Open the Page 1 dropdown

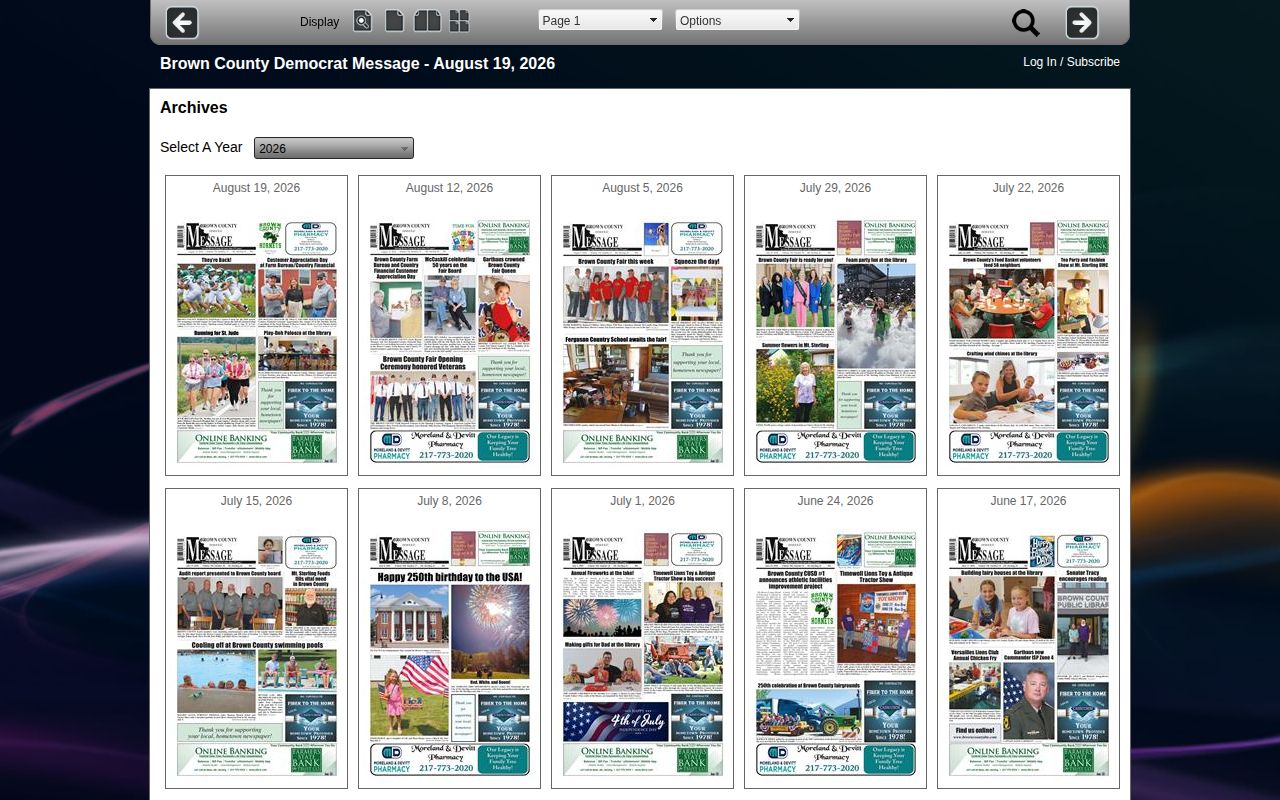click(x=600, y=20)
